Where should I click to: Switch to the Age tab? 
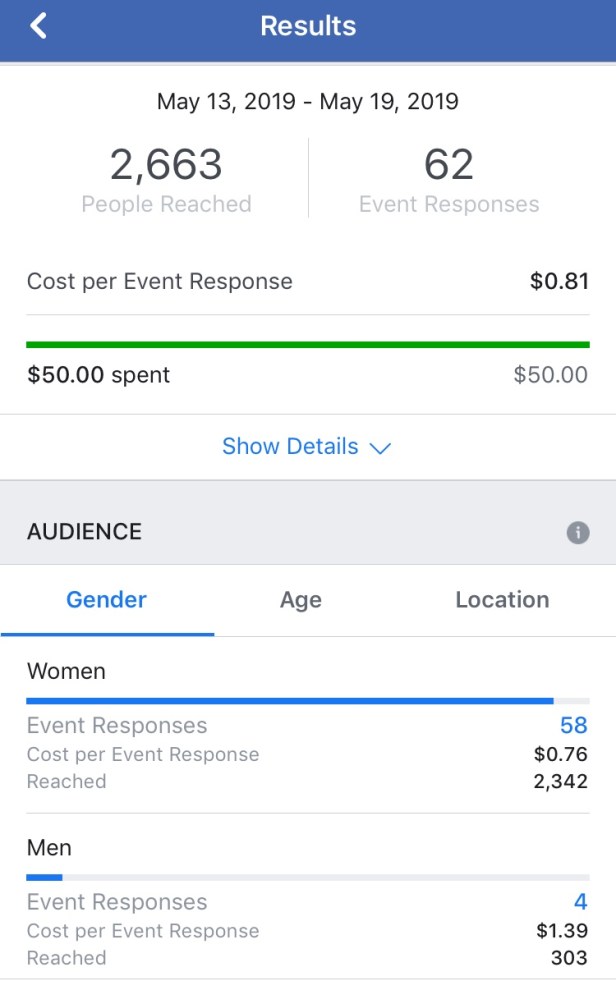301,600
